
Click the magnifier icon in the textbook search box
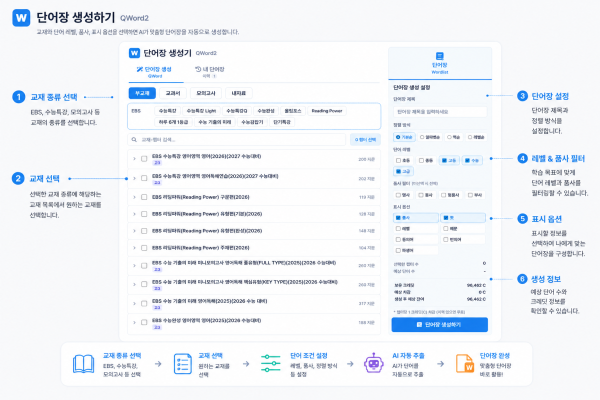(x=134, y=140)
